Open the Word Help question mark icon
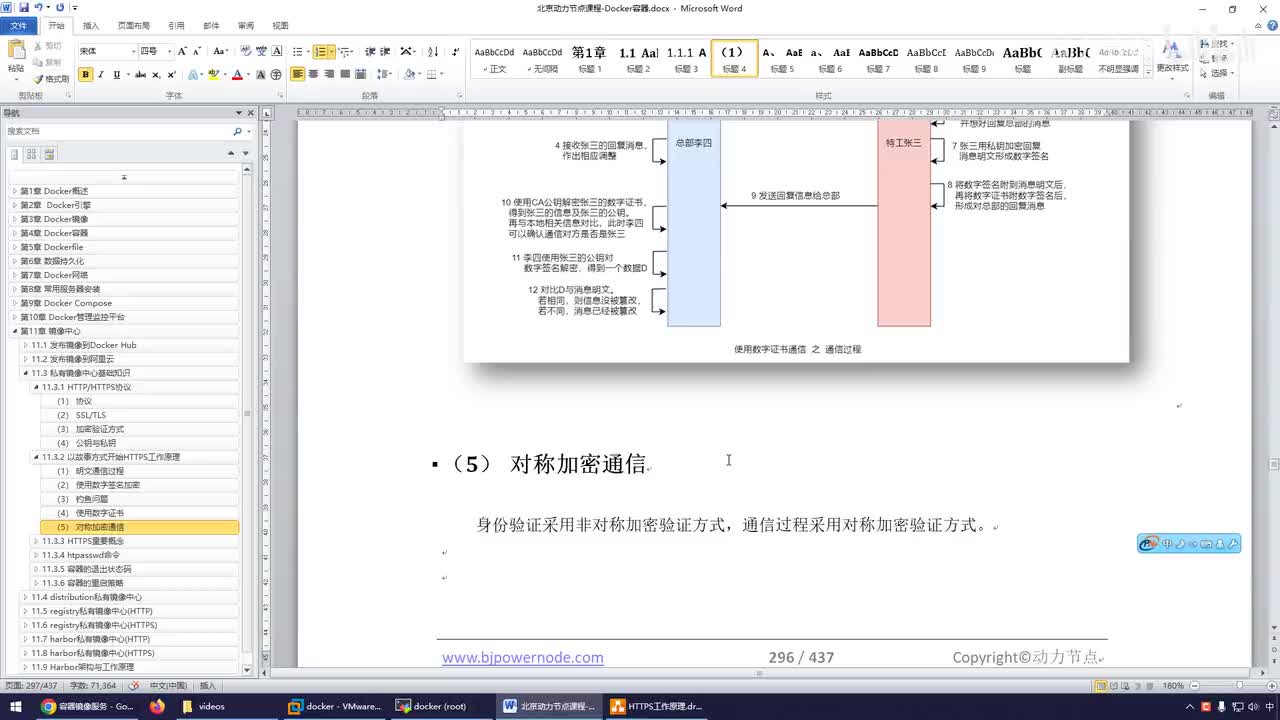 click(x=1270, y=25)
